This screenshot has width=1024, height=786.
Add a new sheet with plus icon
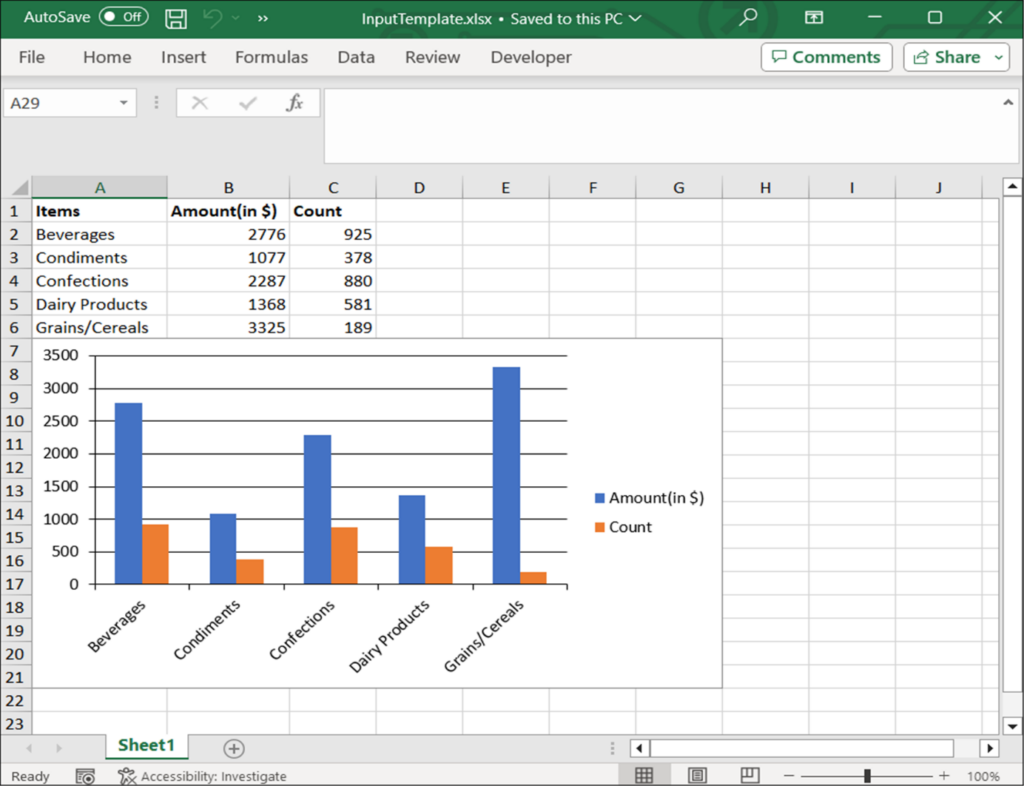(234, 748)
